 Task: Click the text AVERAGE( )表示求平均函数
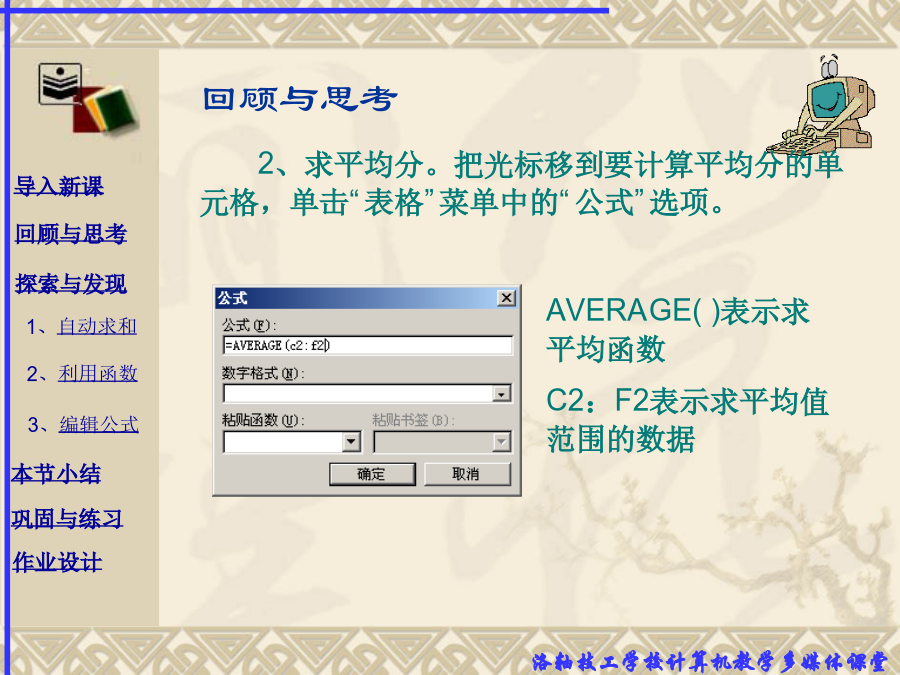677,330
